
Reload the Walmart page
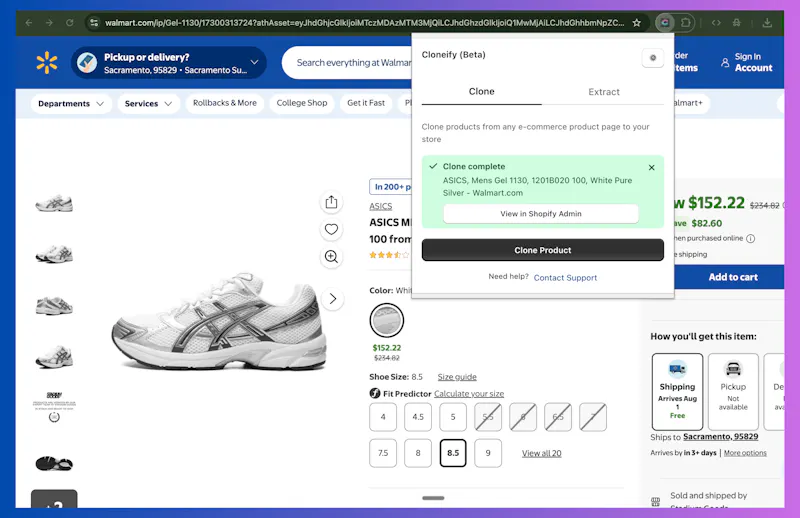coord(69,22)
